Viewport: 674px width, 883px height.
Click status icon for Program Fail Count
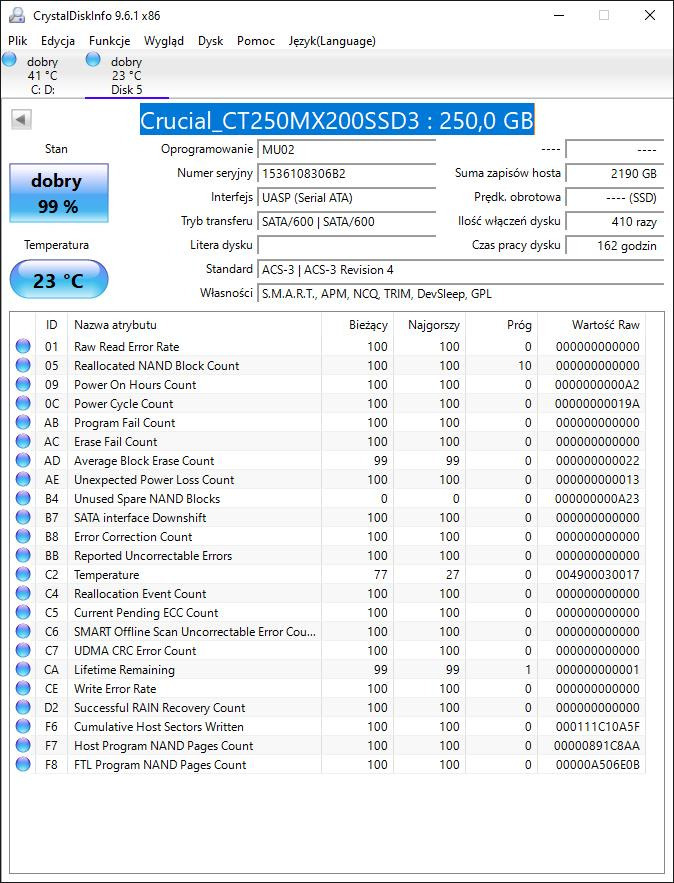point(23,422)
